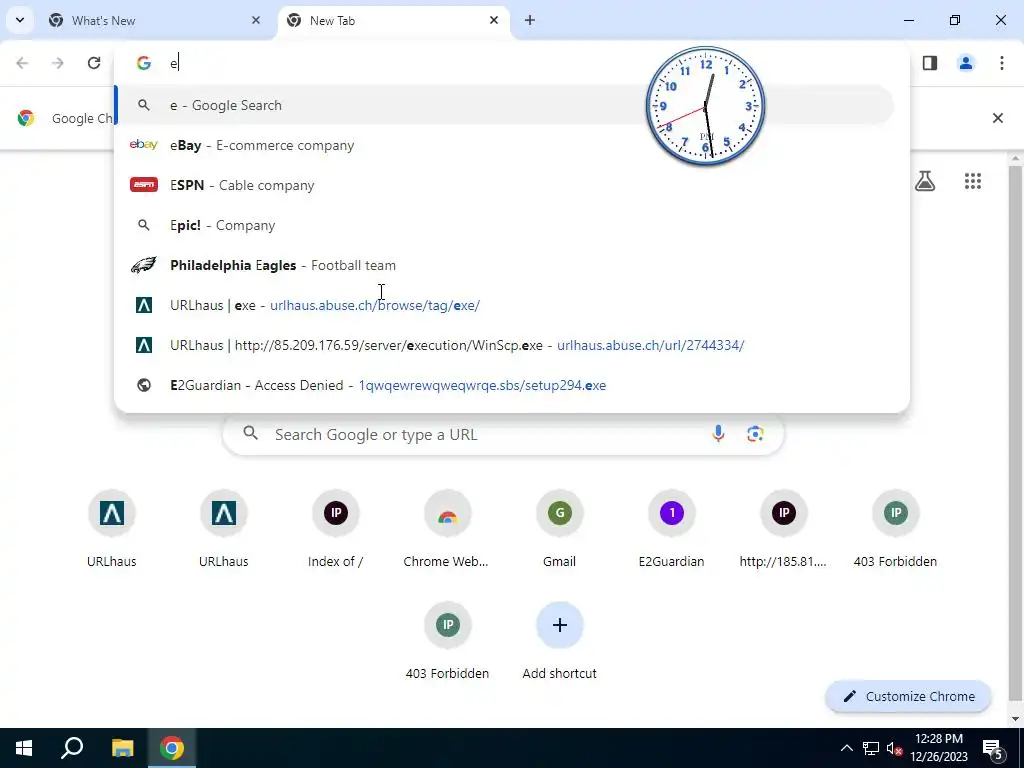Open the notification center icon

pyautogui.click(x=993, y=748)
